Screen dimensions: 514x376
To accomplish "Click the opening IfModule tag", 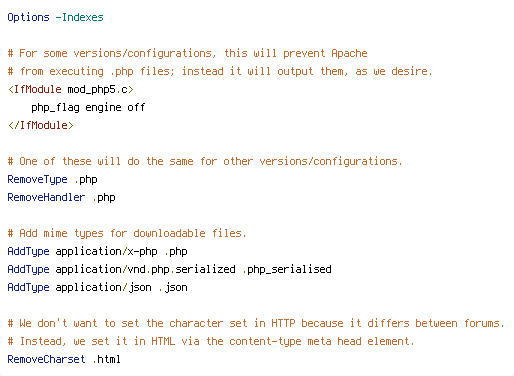I will [x=35, y=89].
